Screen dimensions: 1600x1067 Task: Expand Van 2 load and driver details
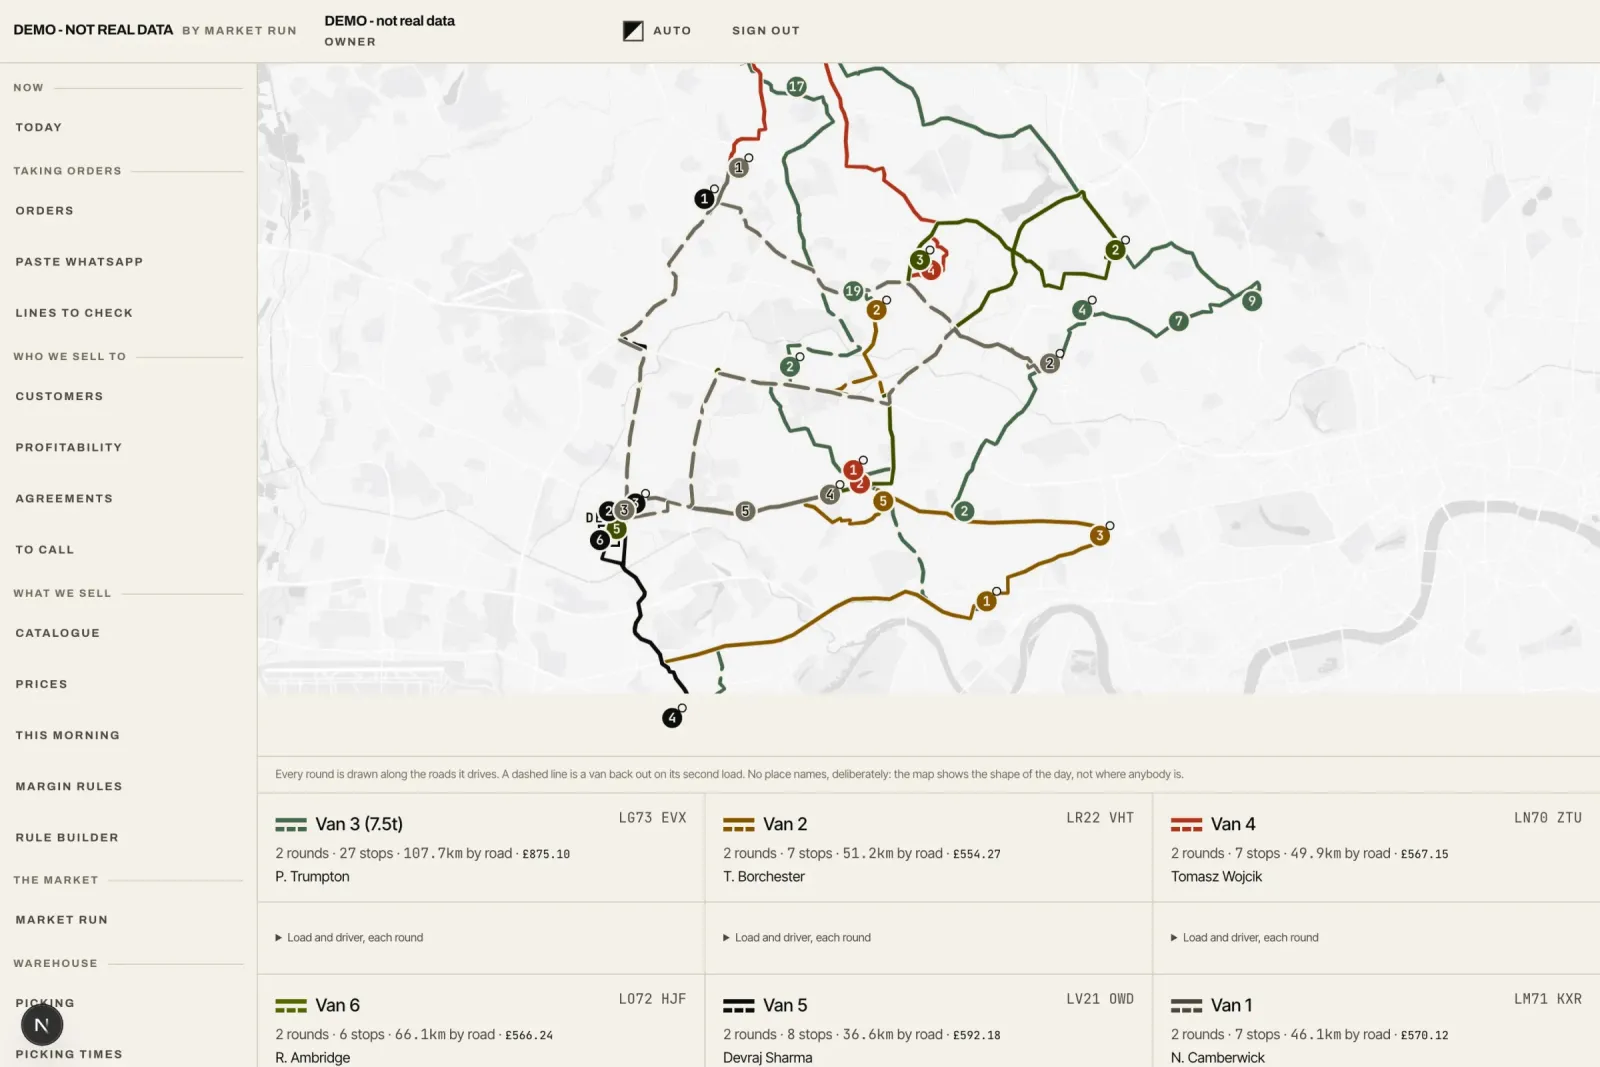tap(797, 938)
